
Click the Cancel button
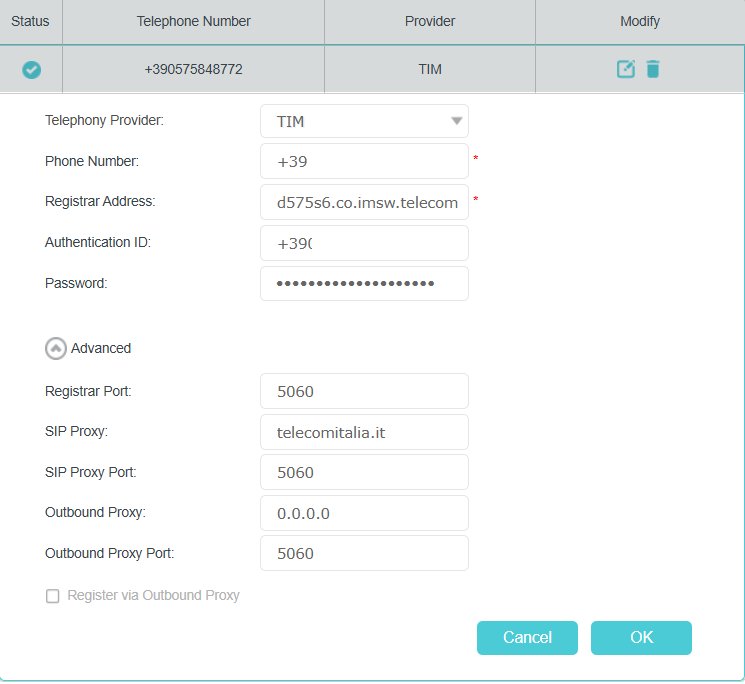[x=527, y=637]
